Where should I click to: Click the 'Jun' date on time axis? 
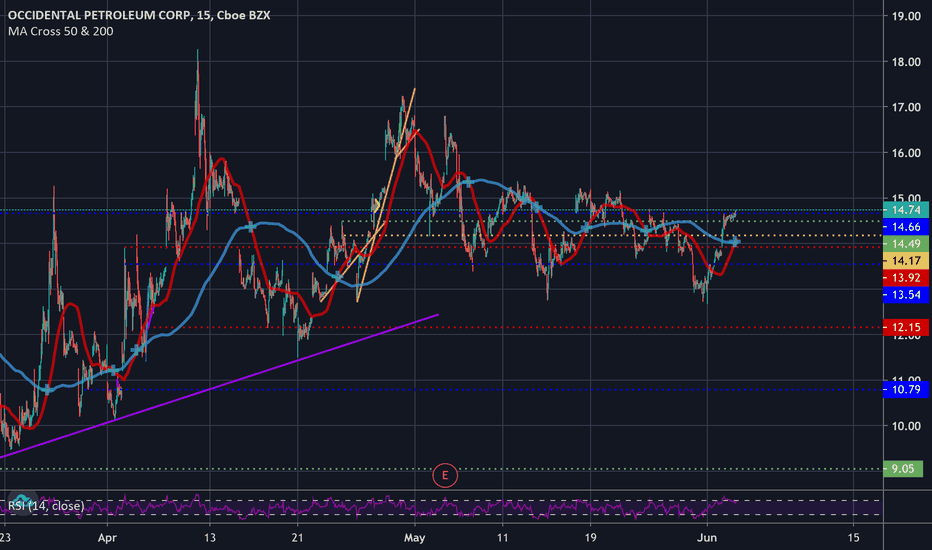(707, 538)
